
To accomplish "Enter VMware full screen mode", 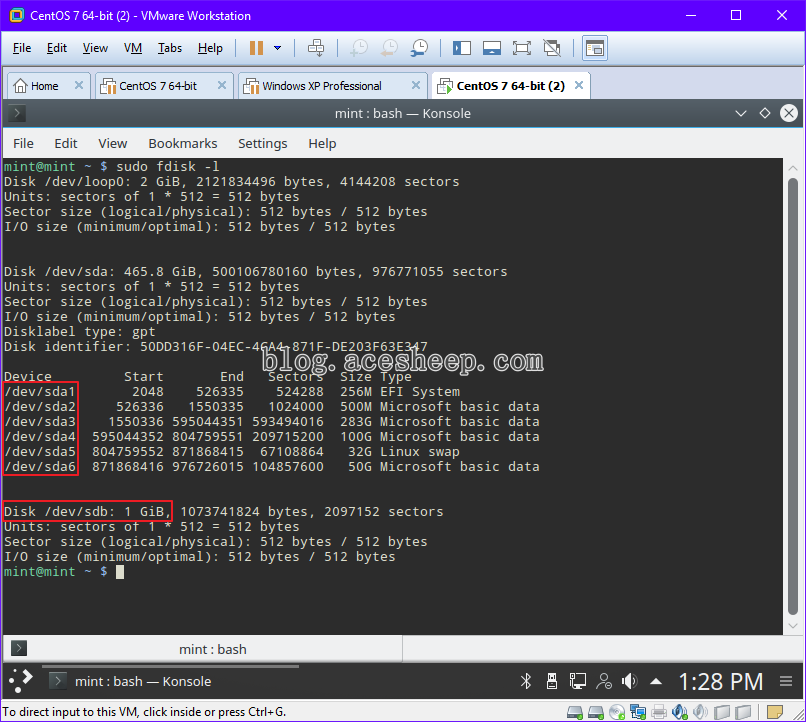I will tap(522, 48).
